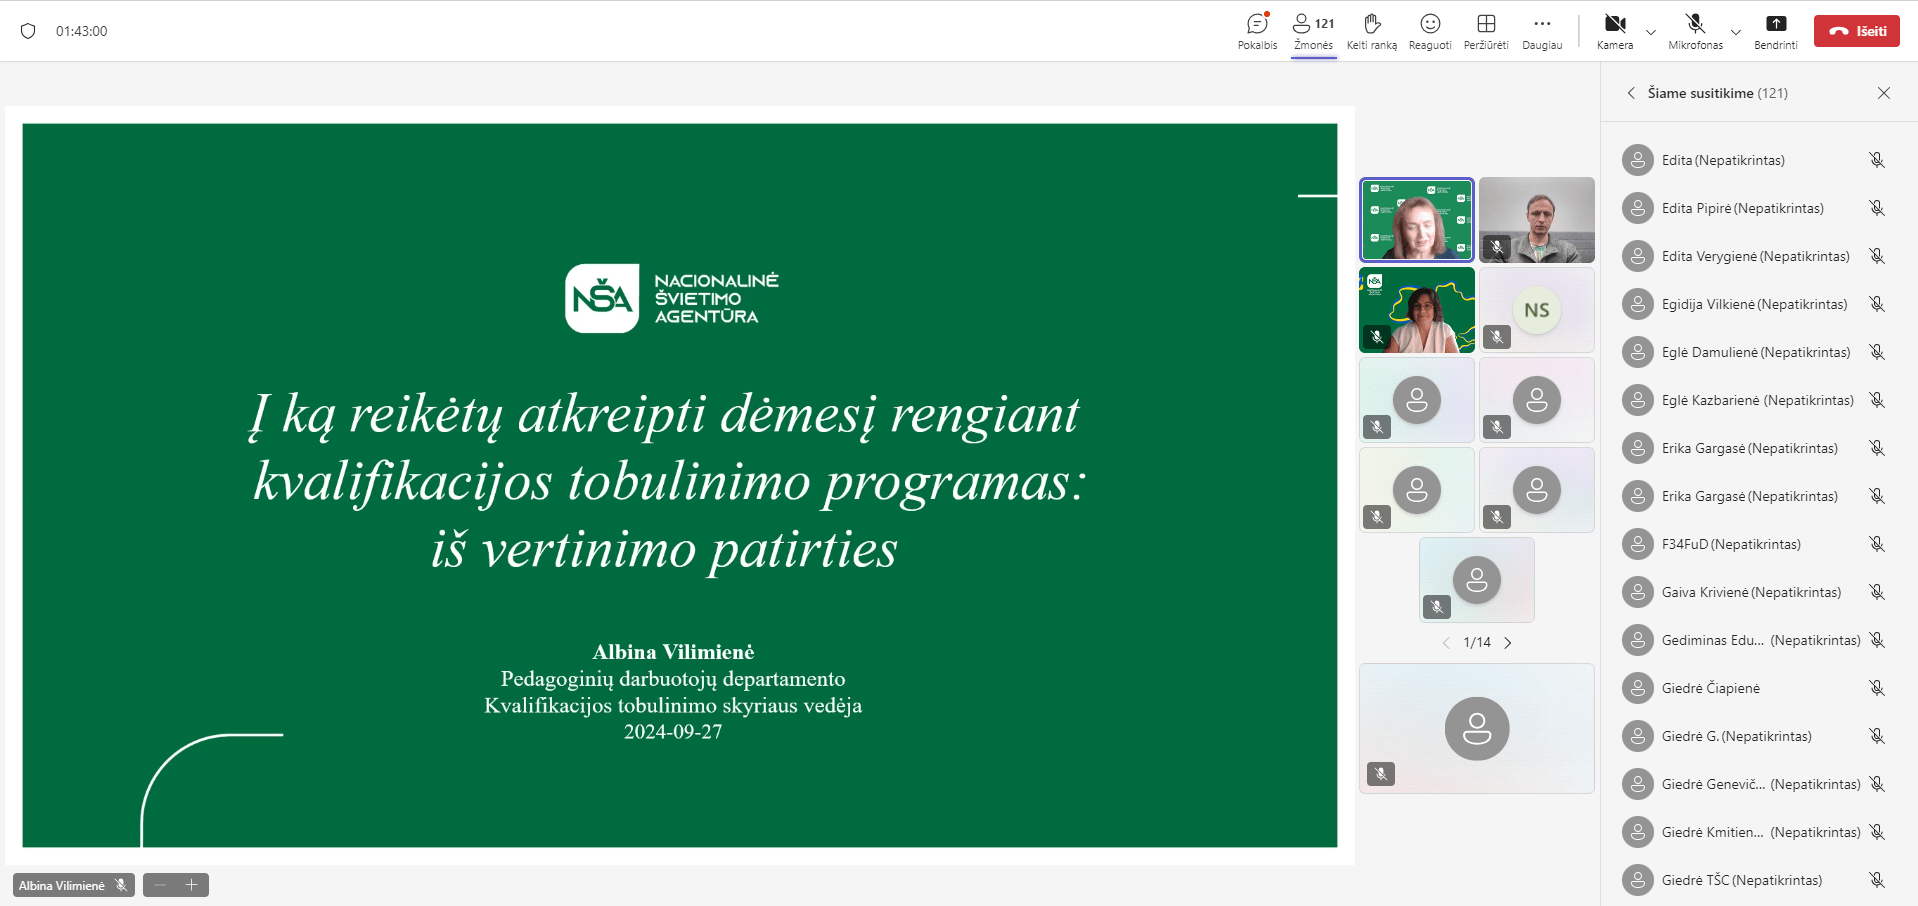Close the participants side panel
Screen dimensions: 1918x906
pyautogui.click(x=1883, y=93)
